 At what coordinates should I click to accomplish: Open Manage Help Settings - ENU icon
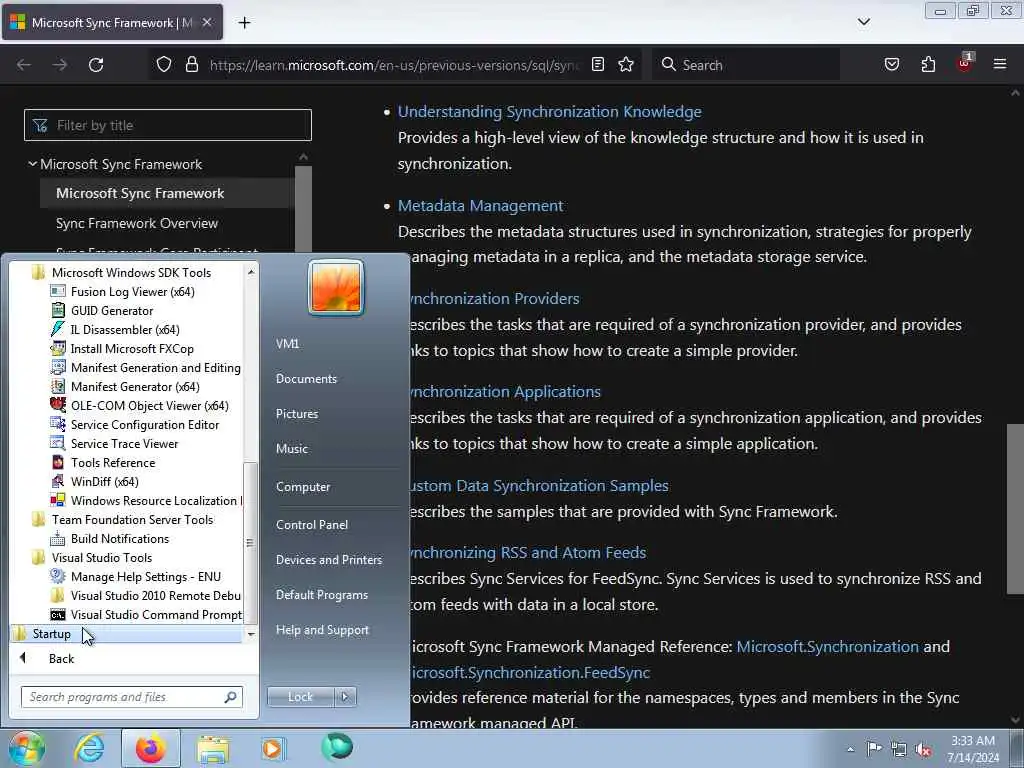click(57, 576)
